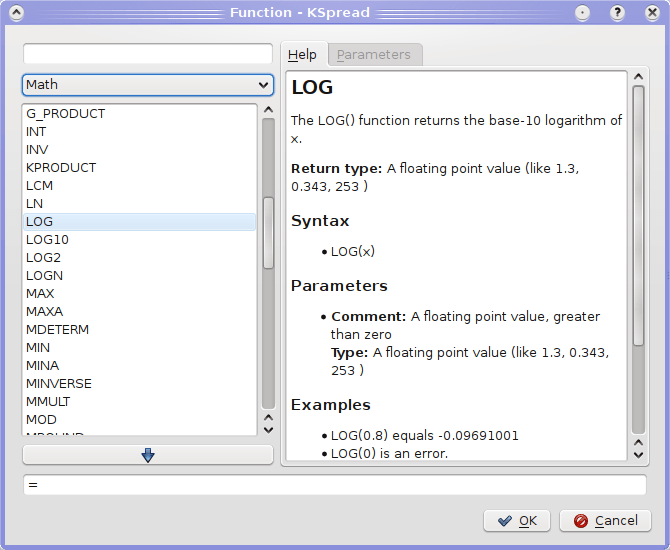
Task: Click the question mark help title button
Action: click(617, 12)
